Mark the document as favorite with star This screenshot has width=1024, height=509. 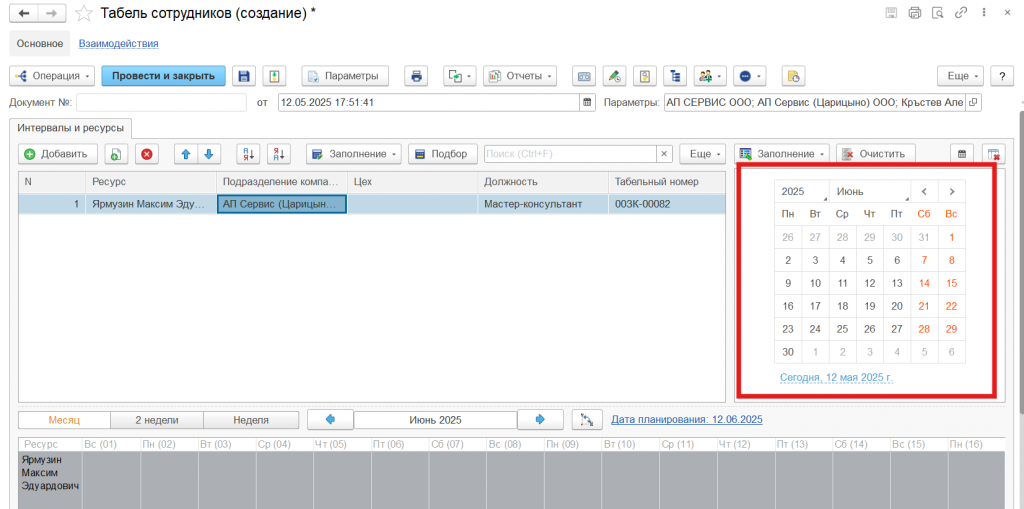[84, 13]
